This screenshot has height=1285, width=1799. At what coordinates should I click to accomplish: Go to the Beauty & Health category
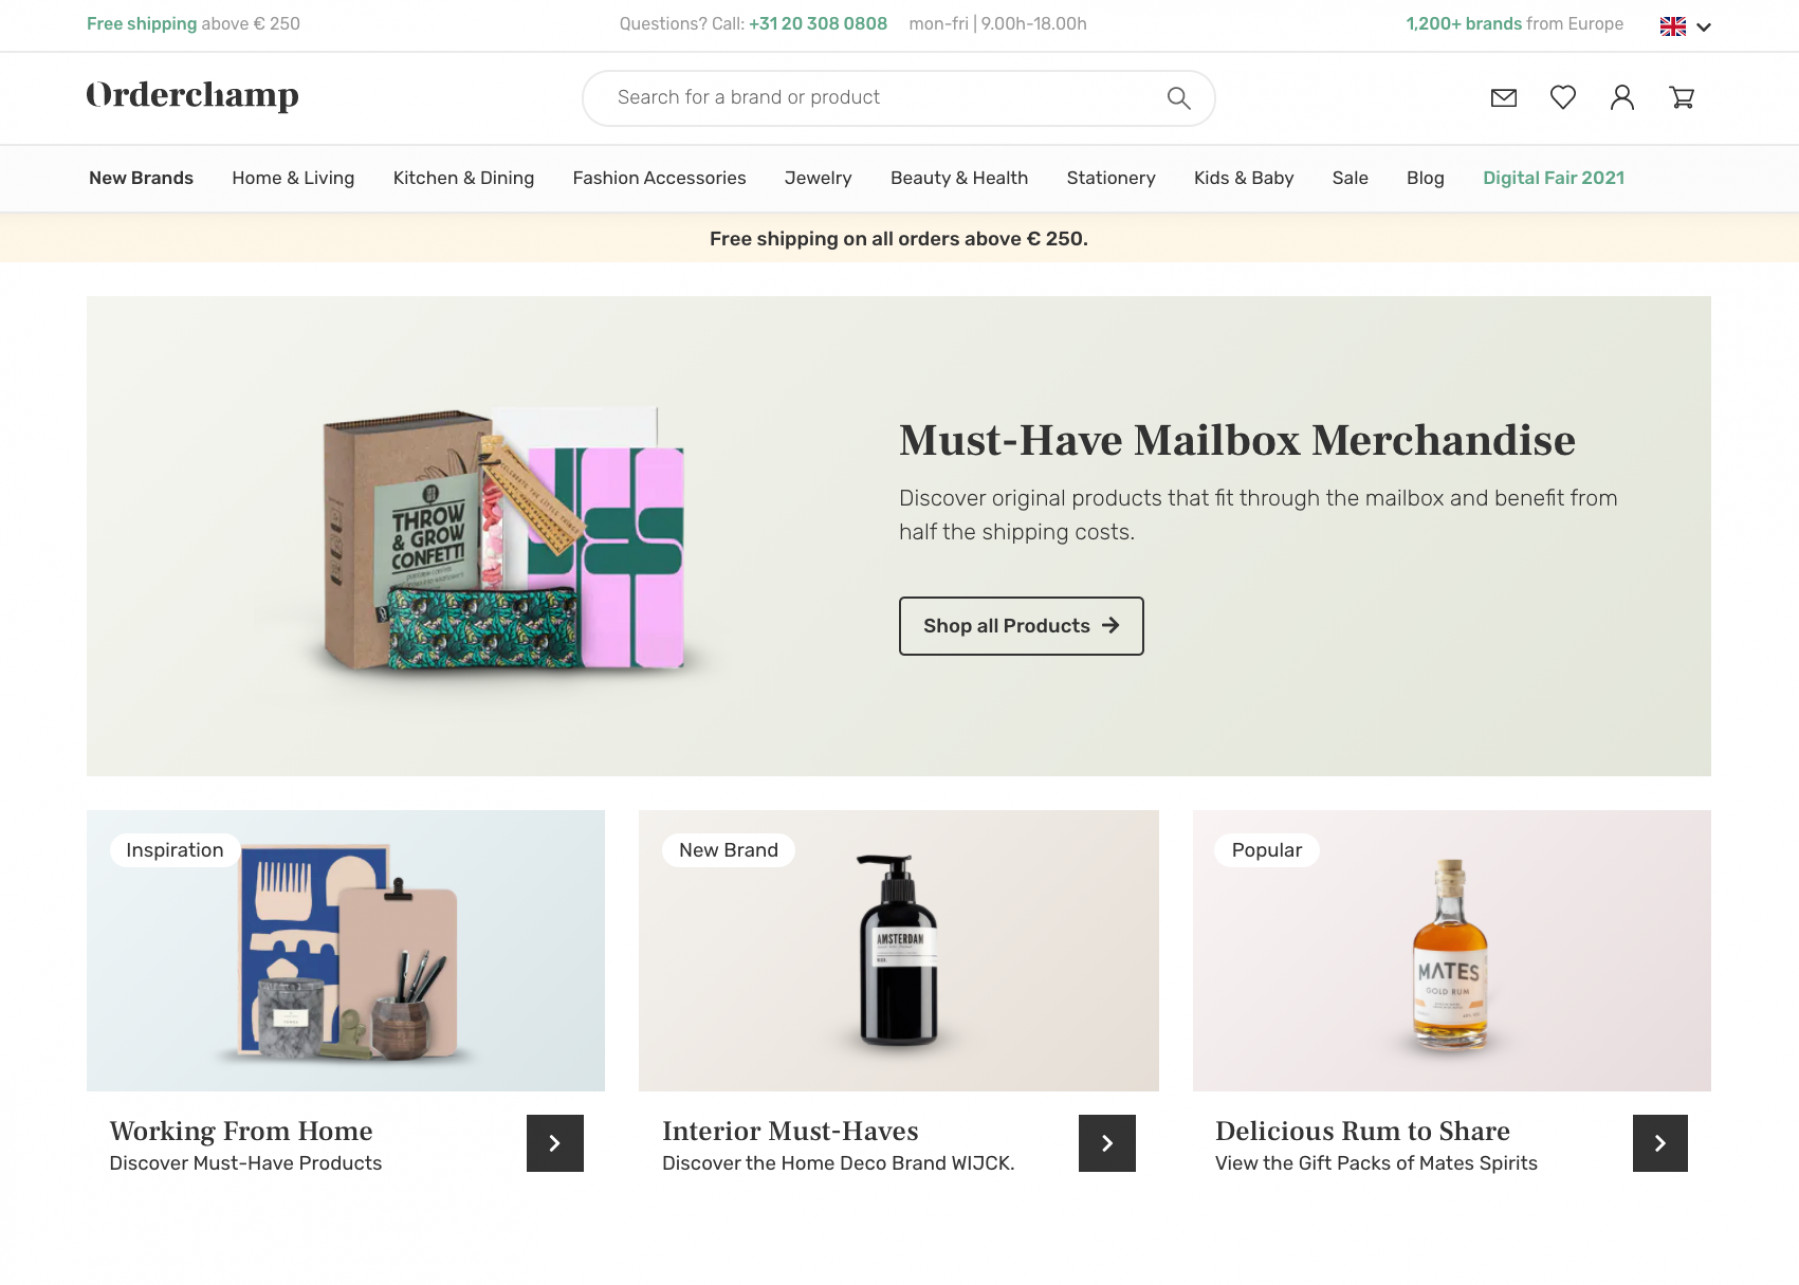click(x=959, y=178)
